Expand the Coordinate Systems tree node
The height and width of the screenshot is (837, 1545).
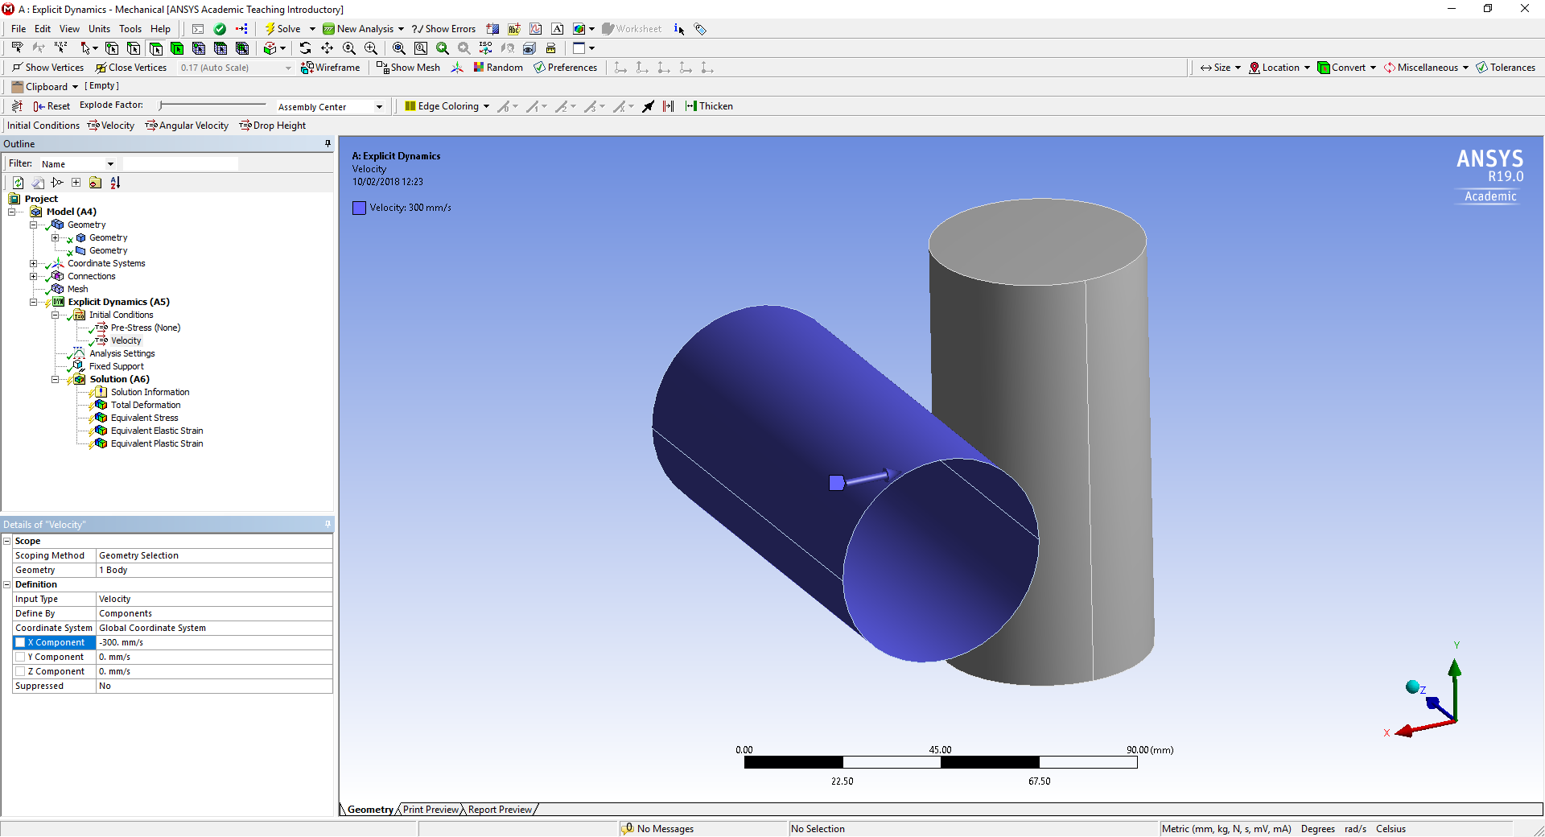pos(33,264)
